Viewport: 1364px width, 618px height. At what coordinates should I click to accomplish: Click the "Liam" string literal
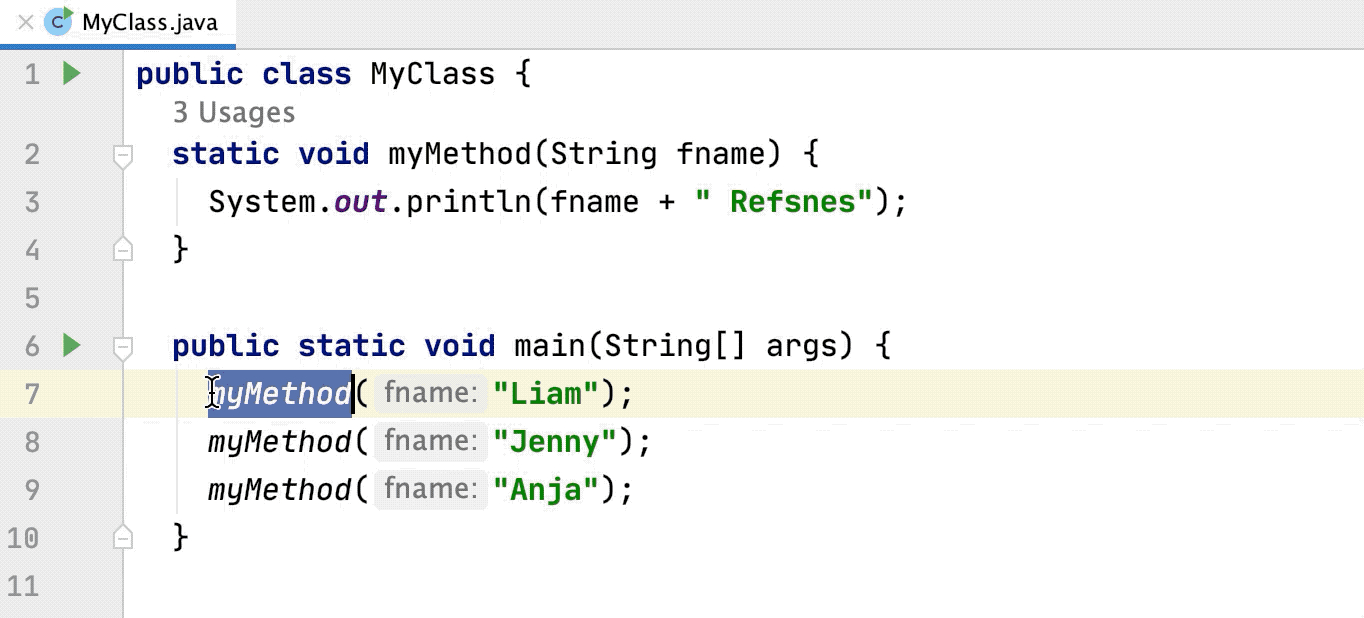pyautogui.click(x=546, y=393)
